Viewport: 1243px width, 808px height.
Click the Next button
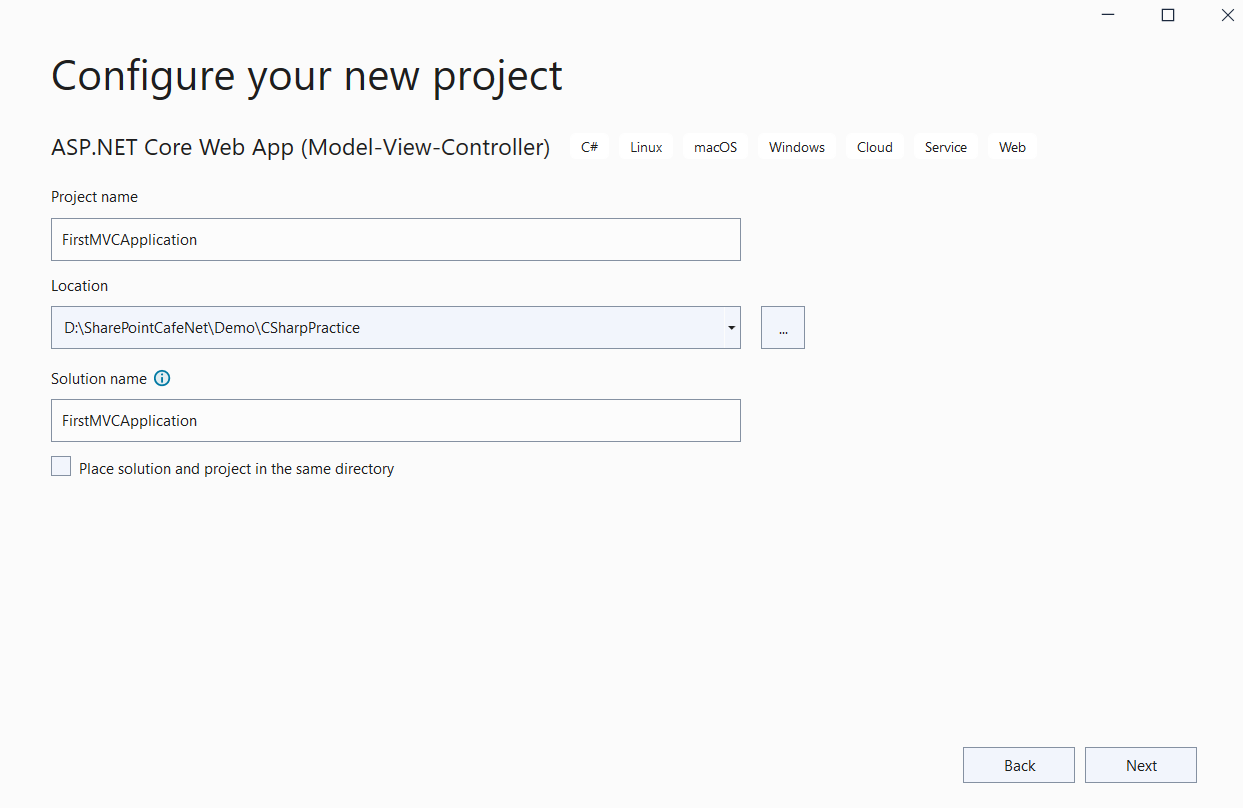coord(1141,765)
